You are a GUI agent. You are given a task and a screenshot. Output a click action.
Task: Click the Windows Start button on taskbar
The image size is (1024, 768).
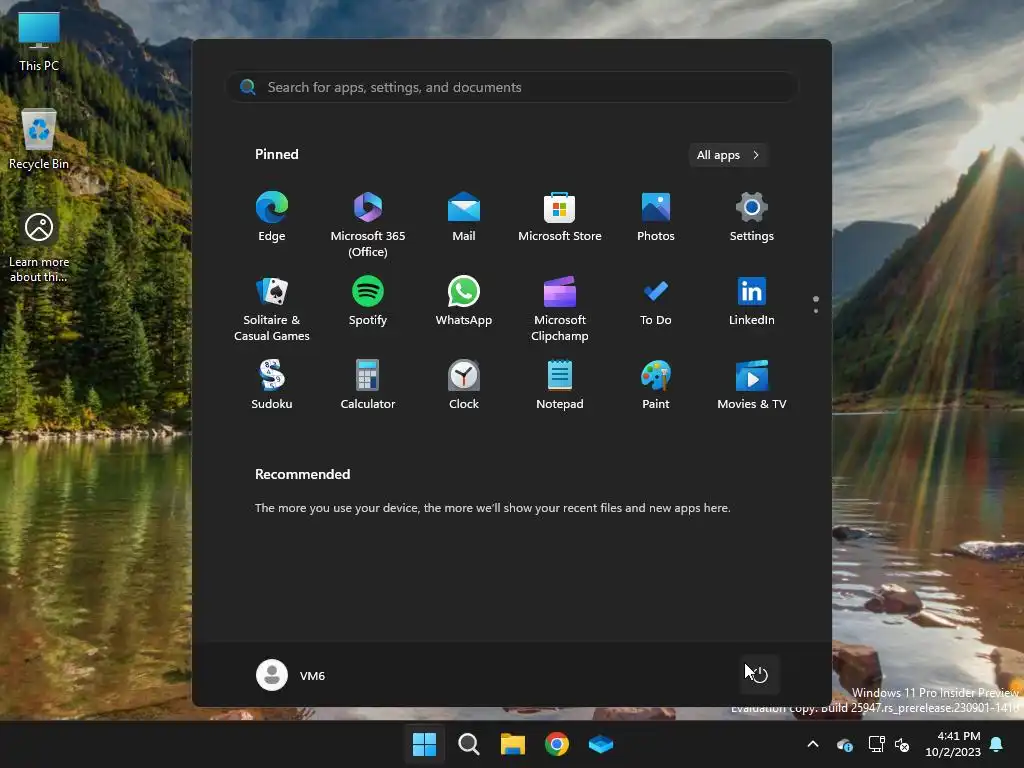[424, 744]
